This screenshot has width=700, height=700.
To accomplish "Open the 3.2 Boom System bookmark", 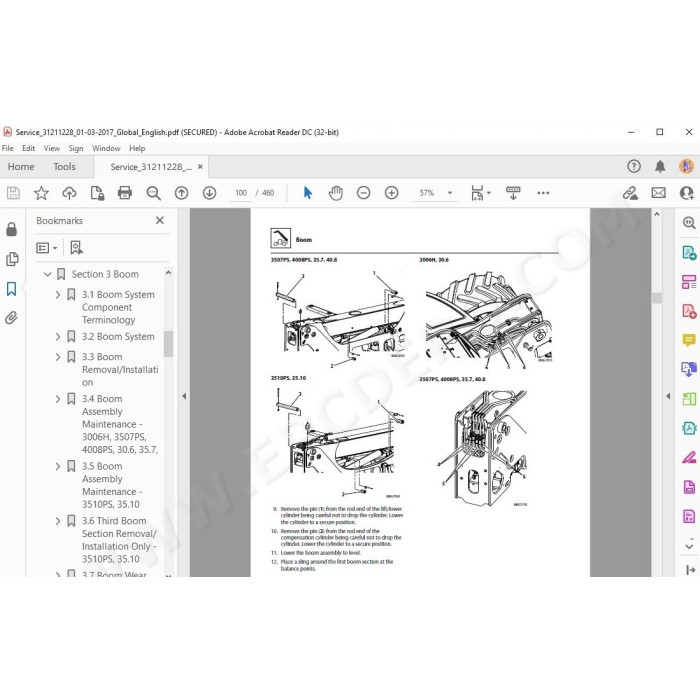I will tap(118, 337).
